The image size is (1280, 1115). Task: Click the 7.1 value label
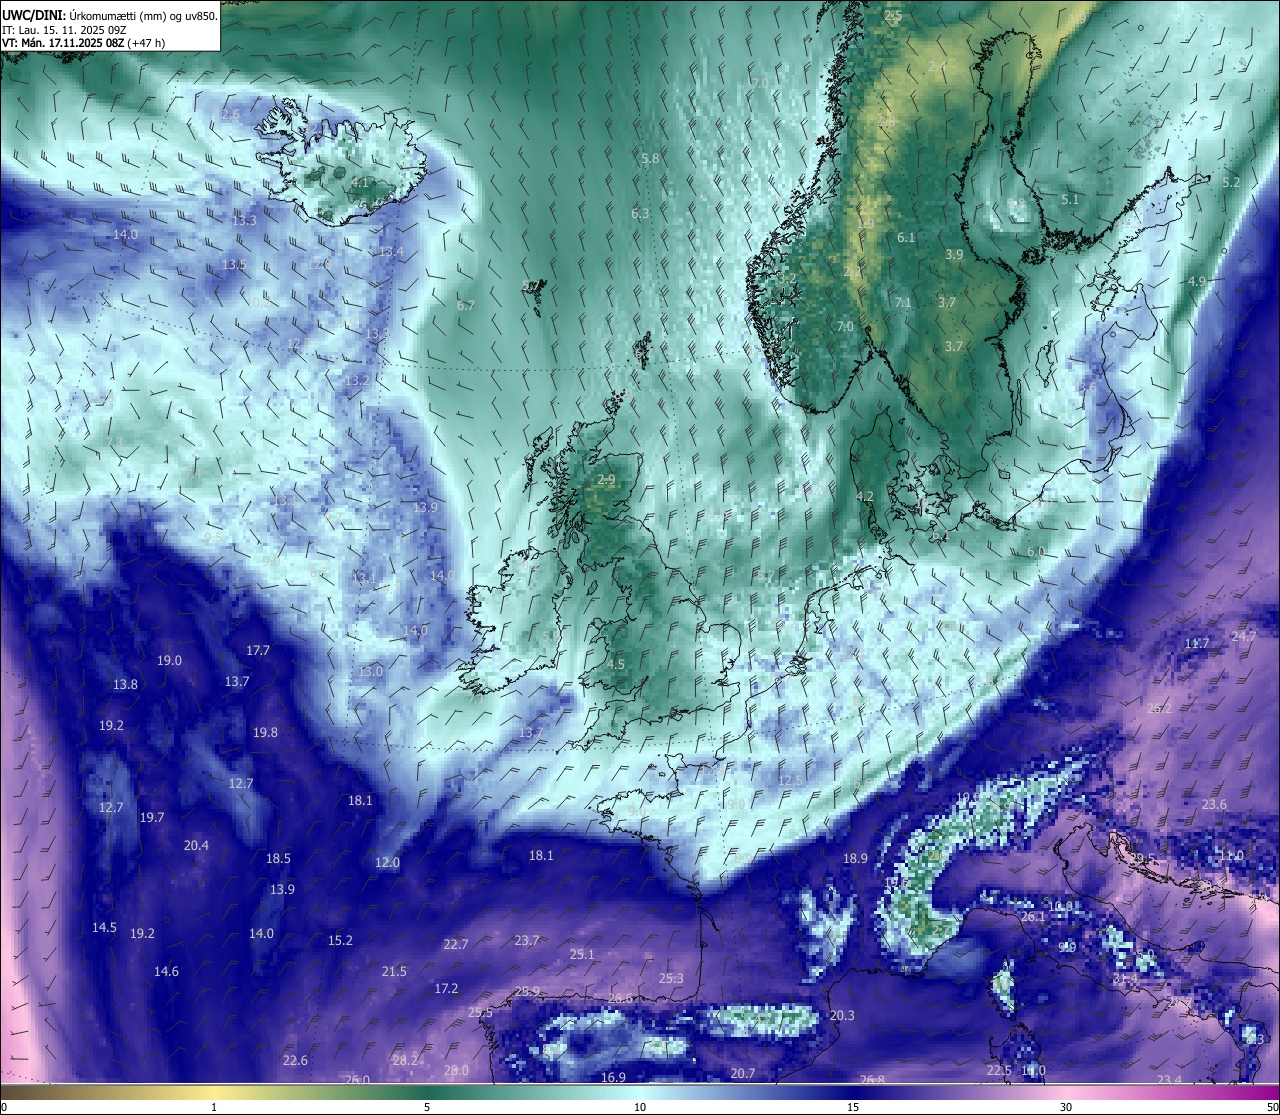[x=903, y=303]
